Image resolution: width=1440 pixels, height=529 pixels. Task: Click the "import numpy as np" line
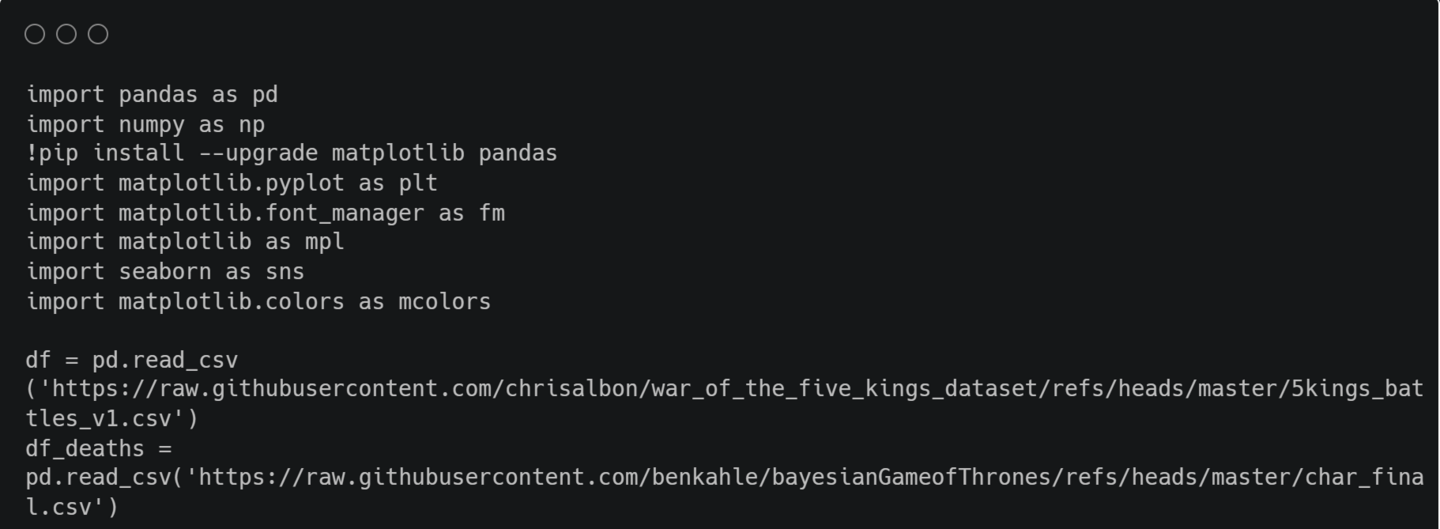click(x=145, y=125)
